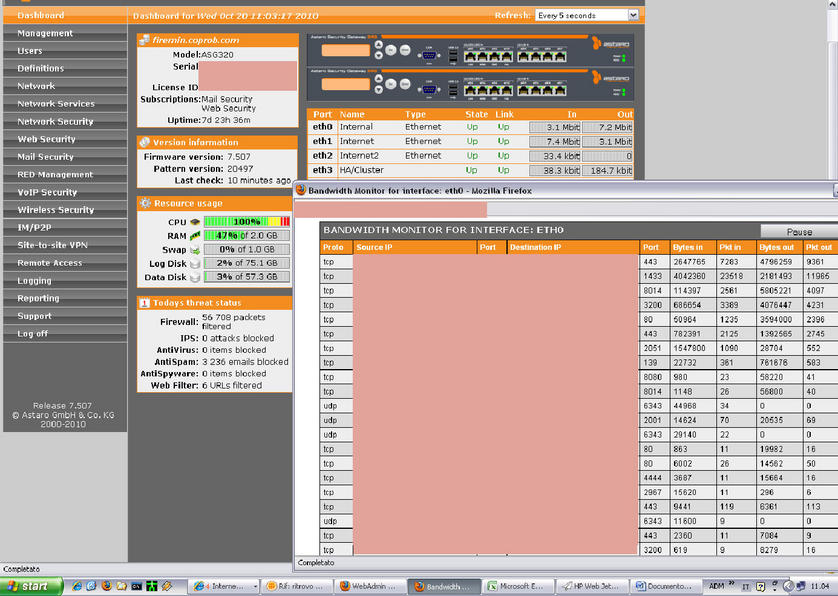Open the Remote Access section
The image size is (838, 596).
[x=65, y=262]
